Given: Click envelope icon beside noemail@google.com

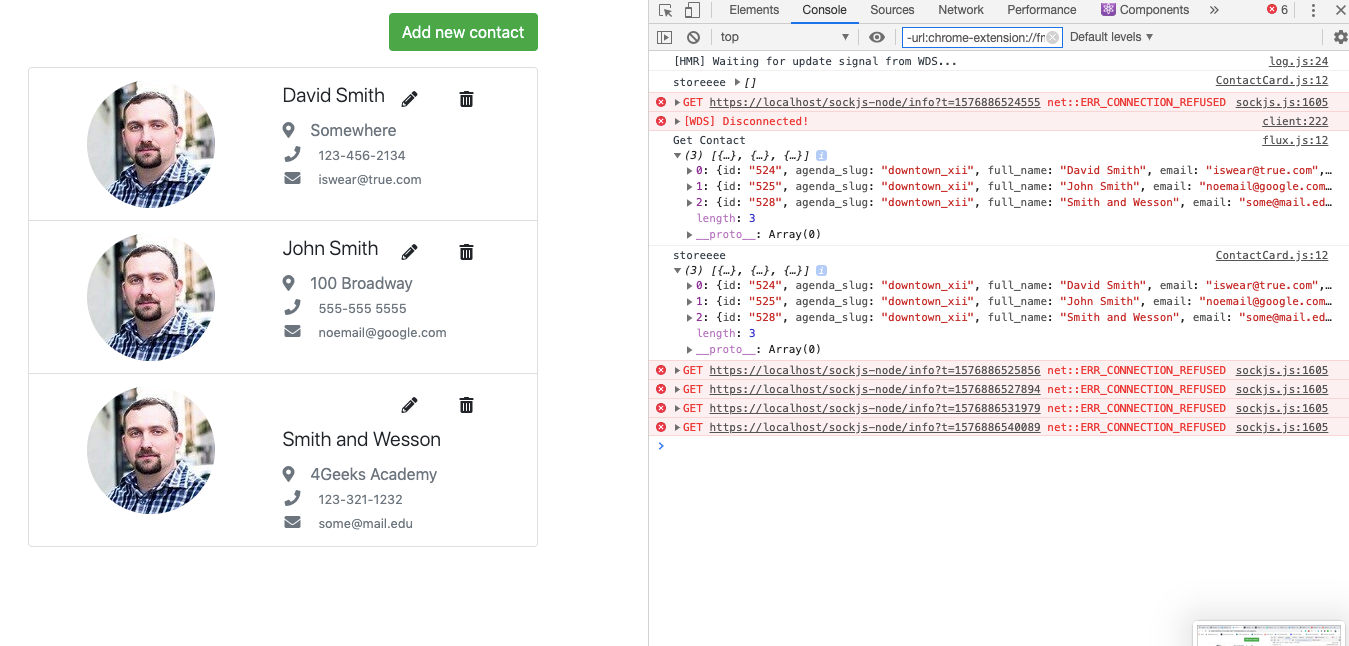Looking at the screenshot, I should [x=292, y=331].
